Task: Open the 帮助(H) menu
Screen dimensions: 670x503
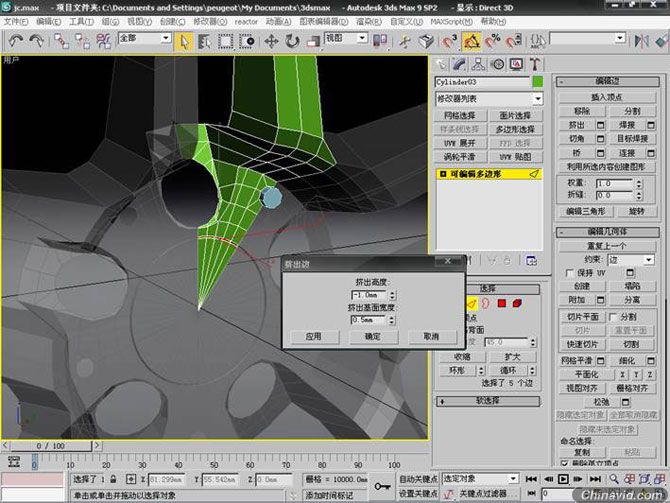Action: (x=494, y=21)
